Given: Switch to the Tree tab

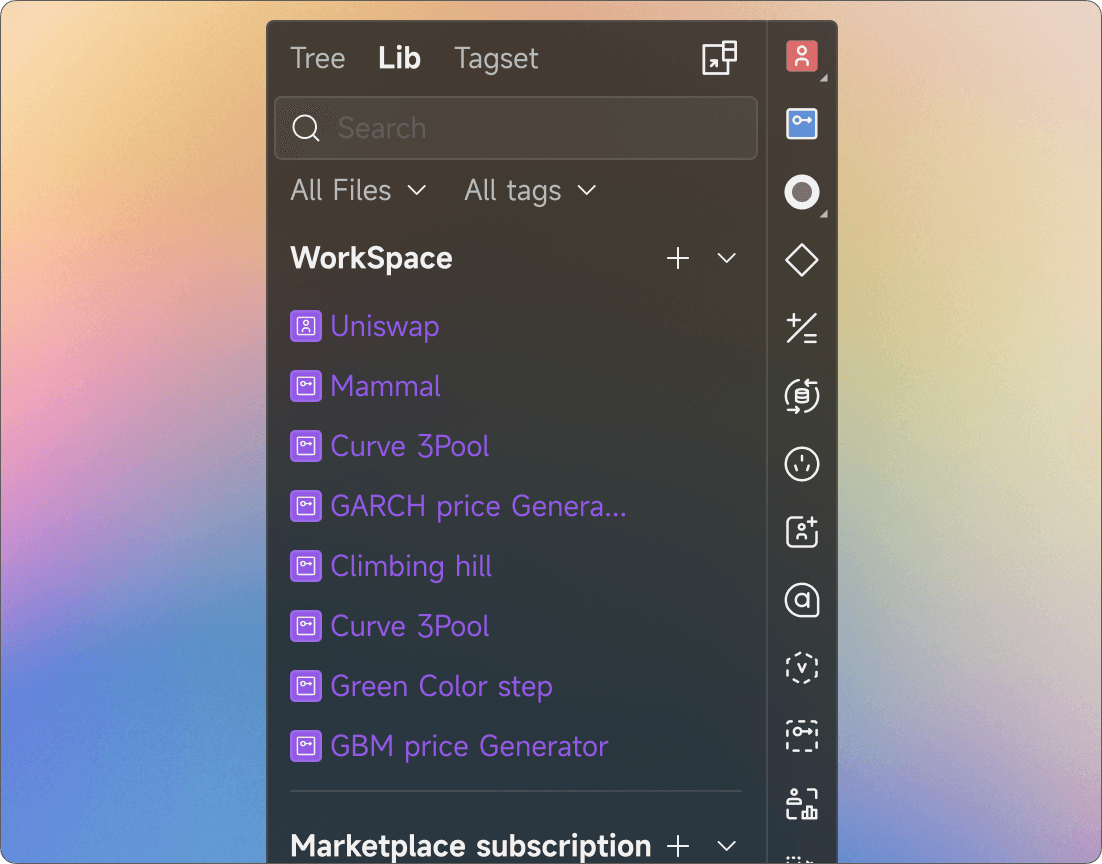Looking at the screenshot, I should point(317,58).
